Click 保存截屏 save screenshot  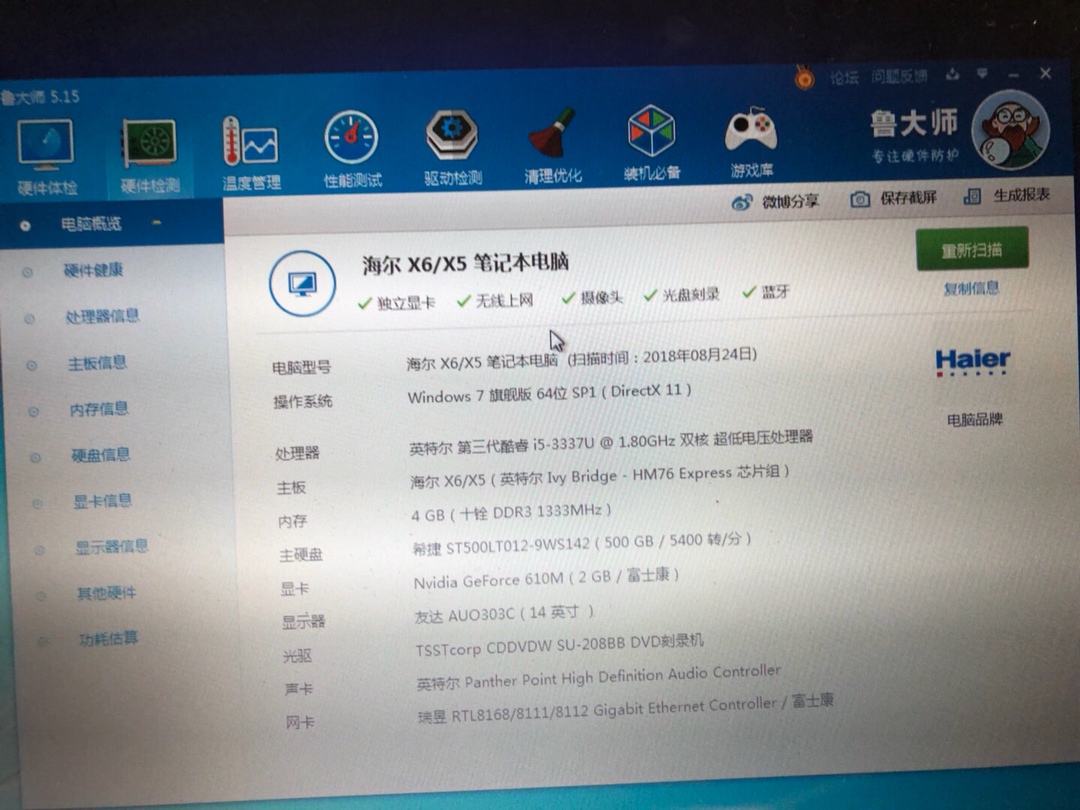pyautogui.click(x=893, y=199)
